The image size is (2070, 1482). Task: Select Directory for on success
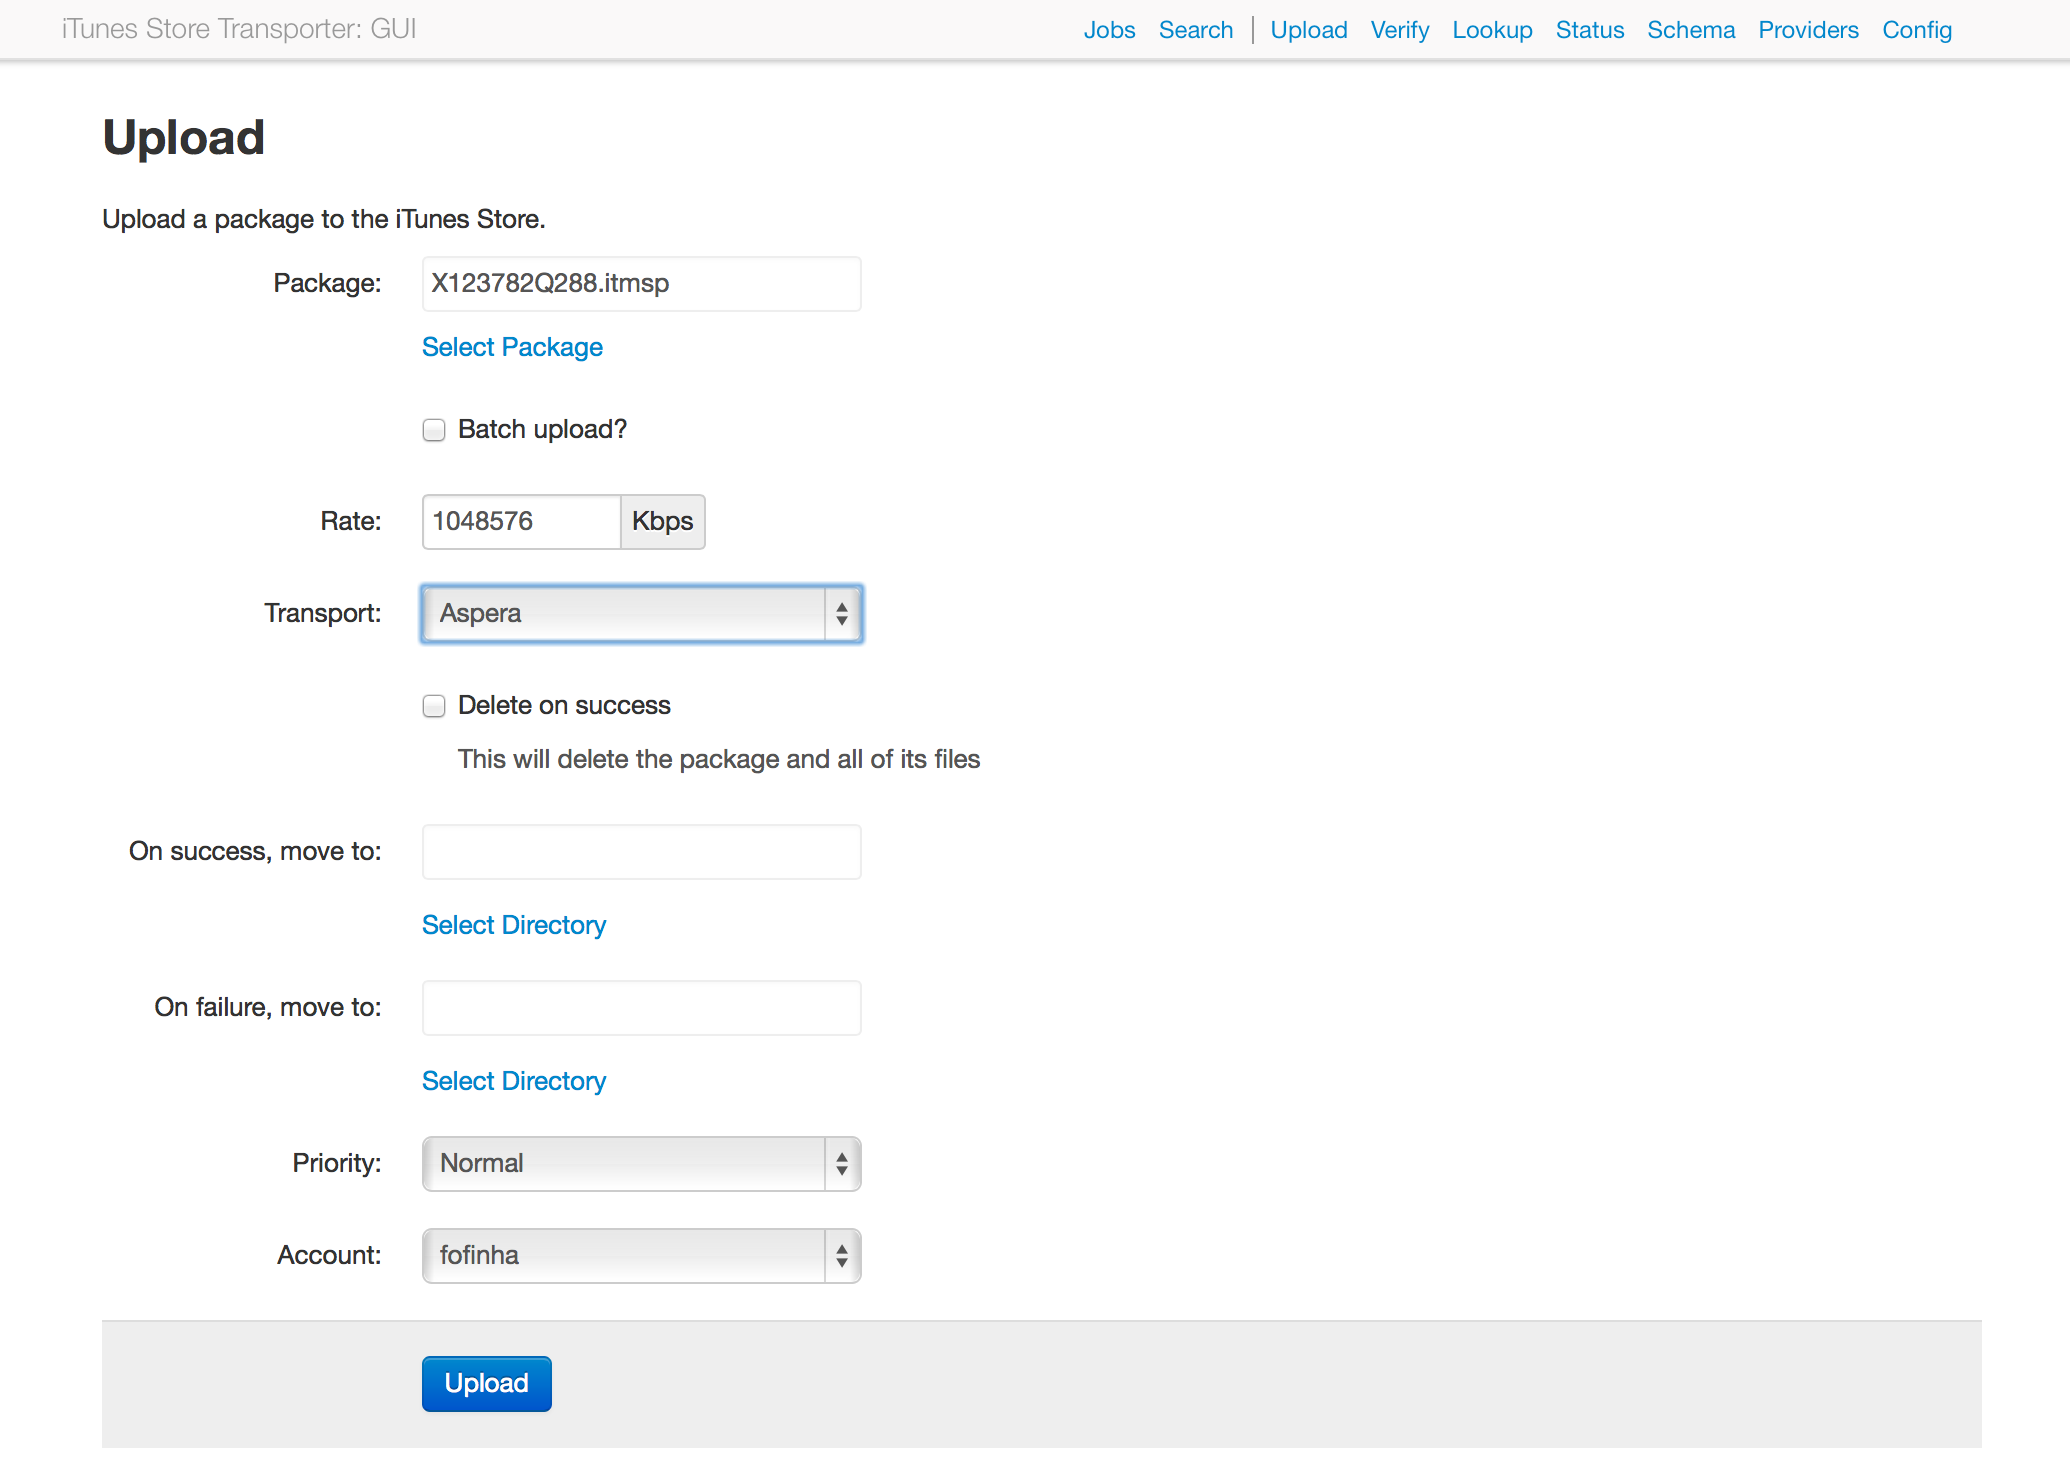pyautogui.click(x=514, y=925)
